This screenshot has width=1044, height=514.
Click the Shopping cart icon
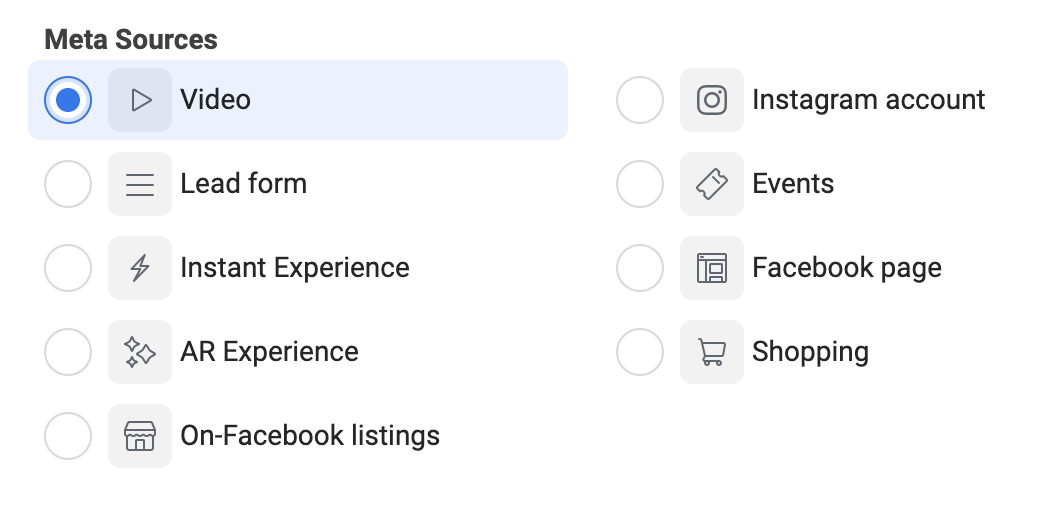pyautogui.click(x=712, y=352)
